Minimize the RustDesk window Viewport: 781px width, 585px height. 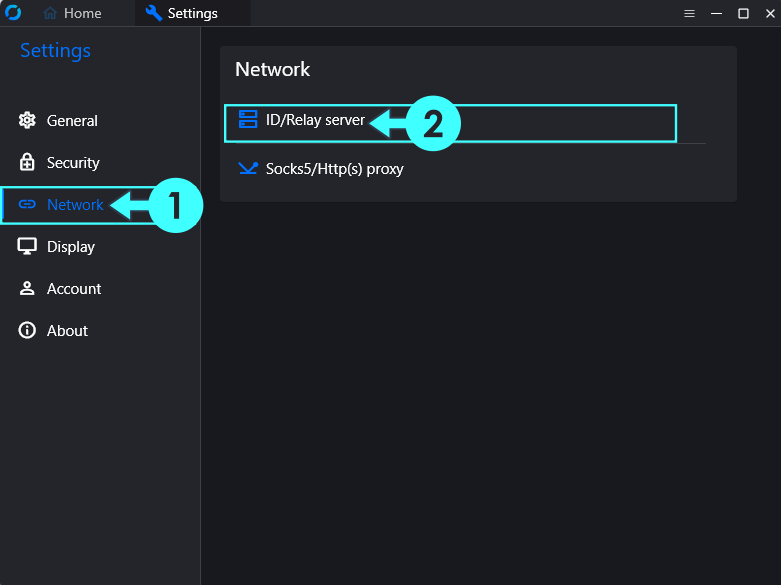click(x=716, y=13)
